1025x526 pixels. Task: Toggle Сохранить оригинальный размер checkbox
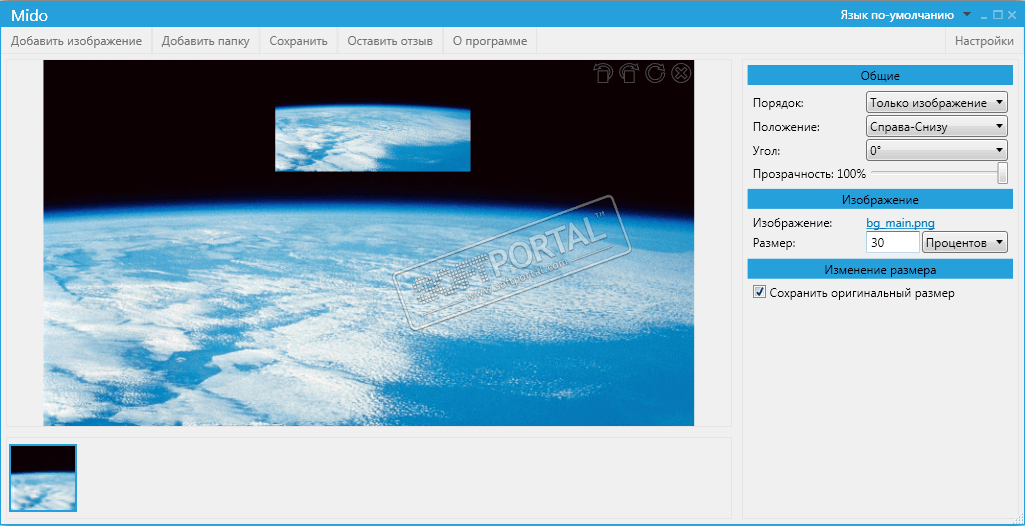tap(759, 292)
